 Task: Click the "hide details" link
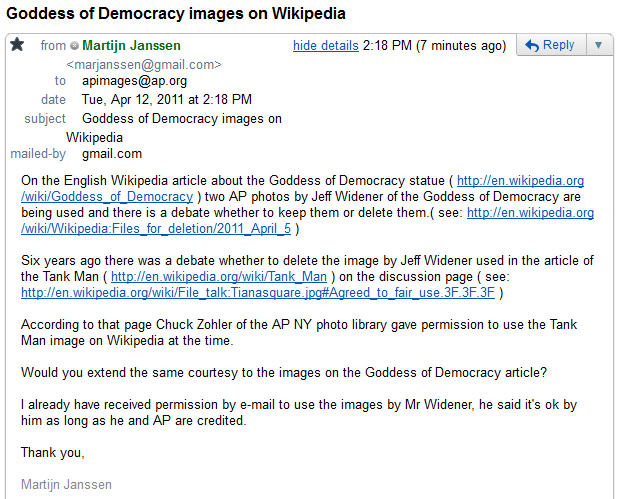coord(327,46)
